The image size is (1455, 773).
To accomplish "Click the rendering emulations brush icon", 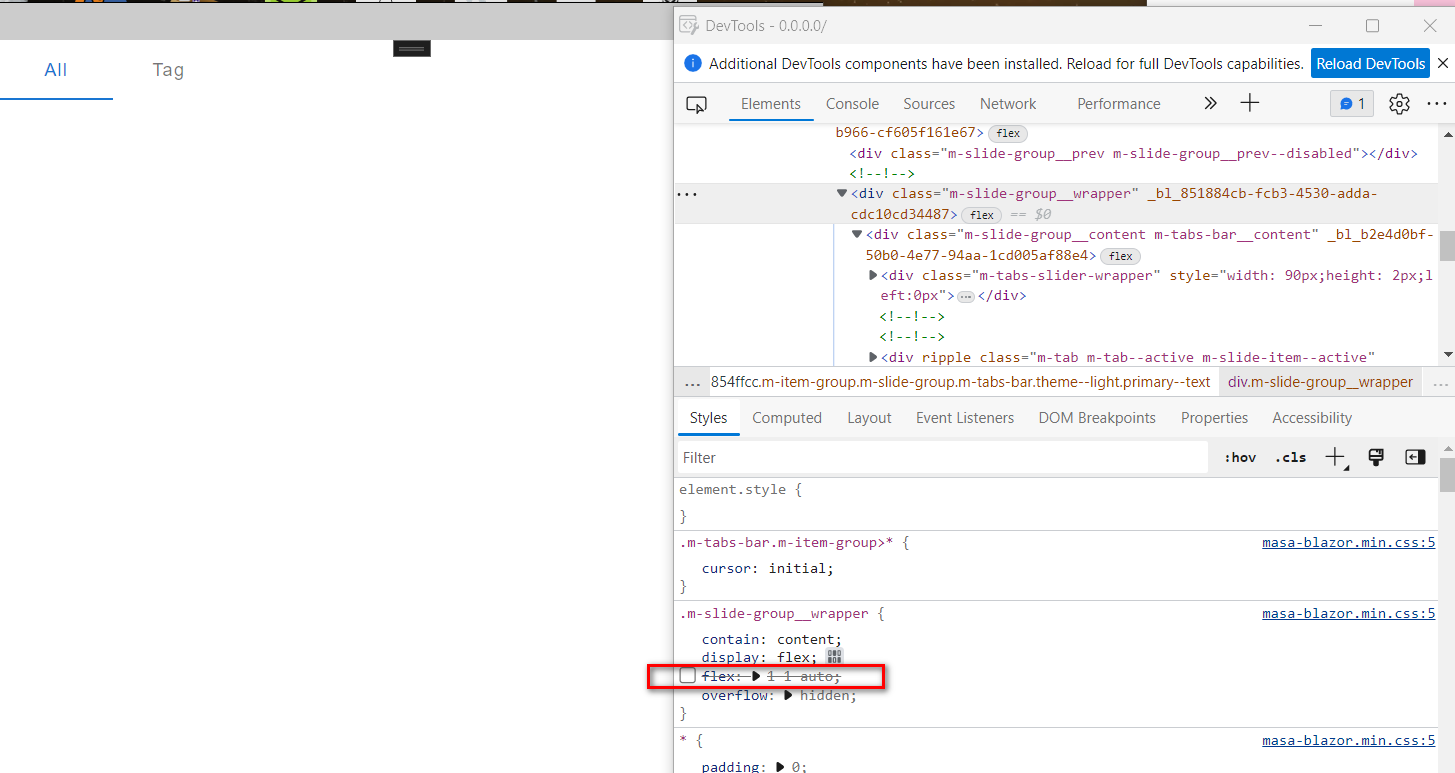I will point(1376,457).
